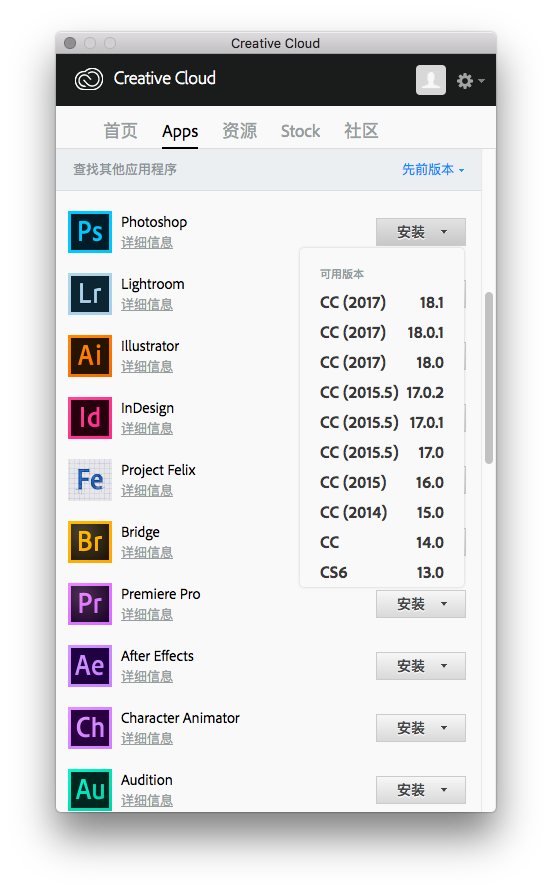Expand Audition install version arrow

coord(444,790)
